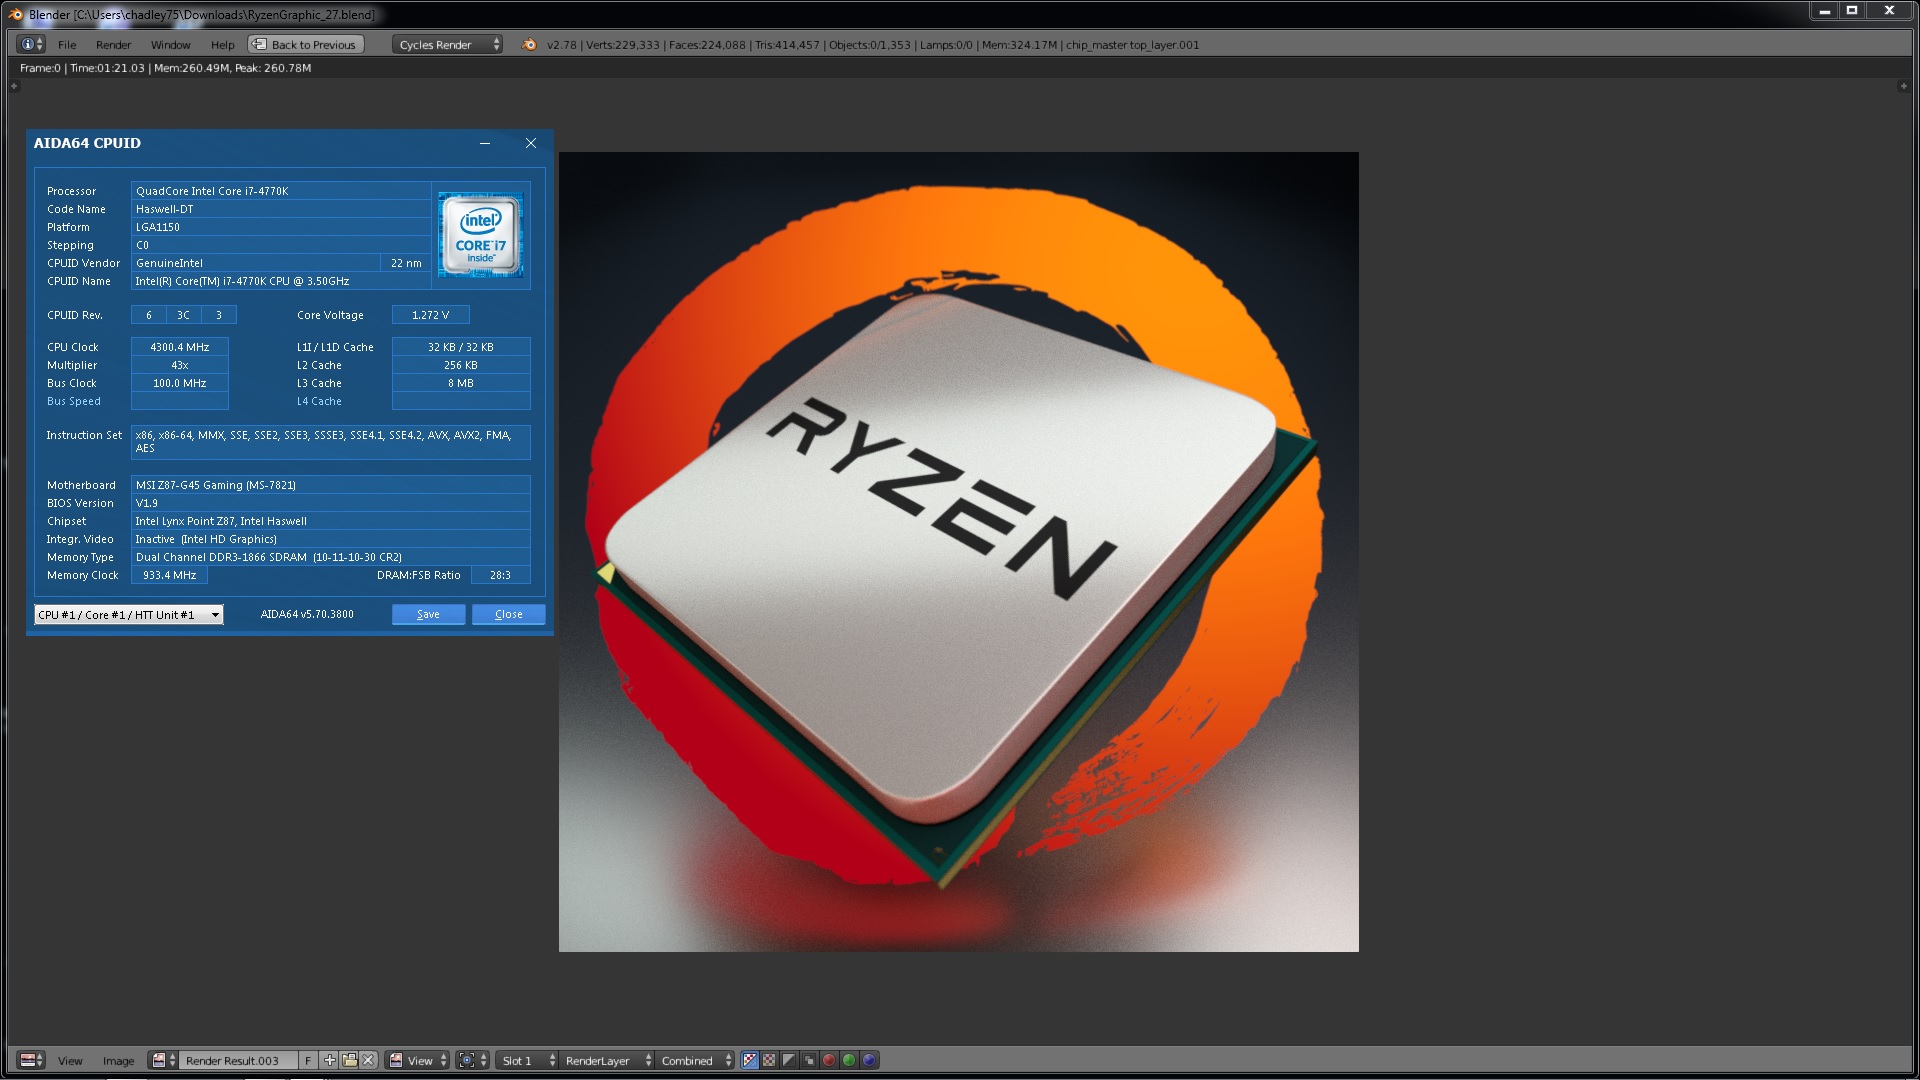Open the RenderLayer dropdown

(x=607, y=1060)
